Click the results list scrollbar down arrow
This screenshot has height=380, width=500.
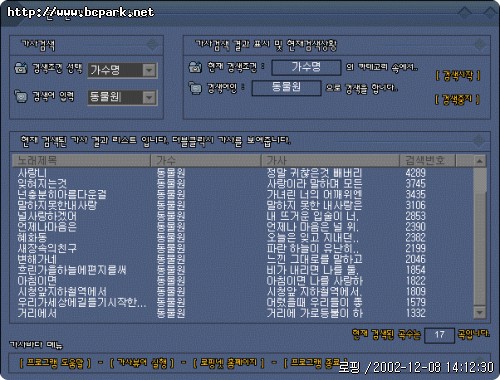coord(480,312)
